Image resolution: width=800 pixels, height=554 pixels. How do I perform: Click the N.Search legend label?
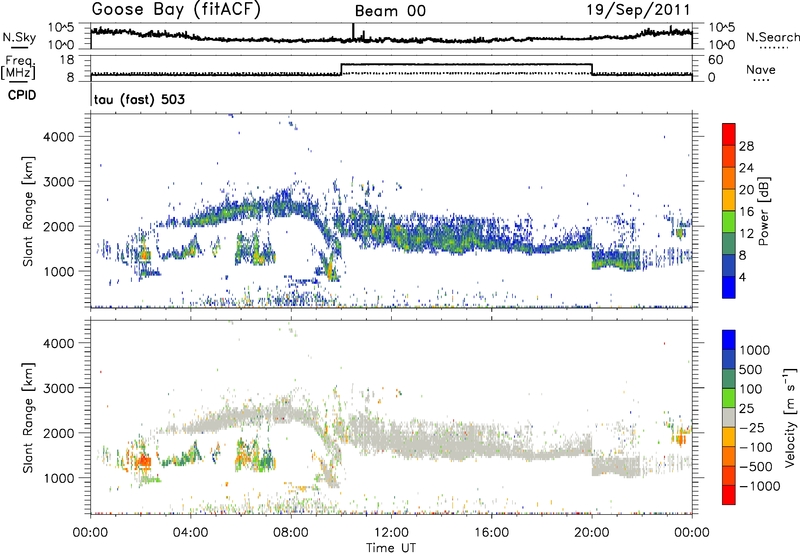[x=773, y=37]
